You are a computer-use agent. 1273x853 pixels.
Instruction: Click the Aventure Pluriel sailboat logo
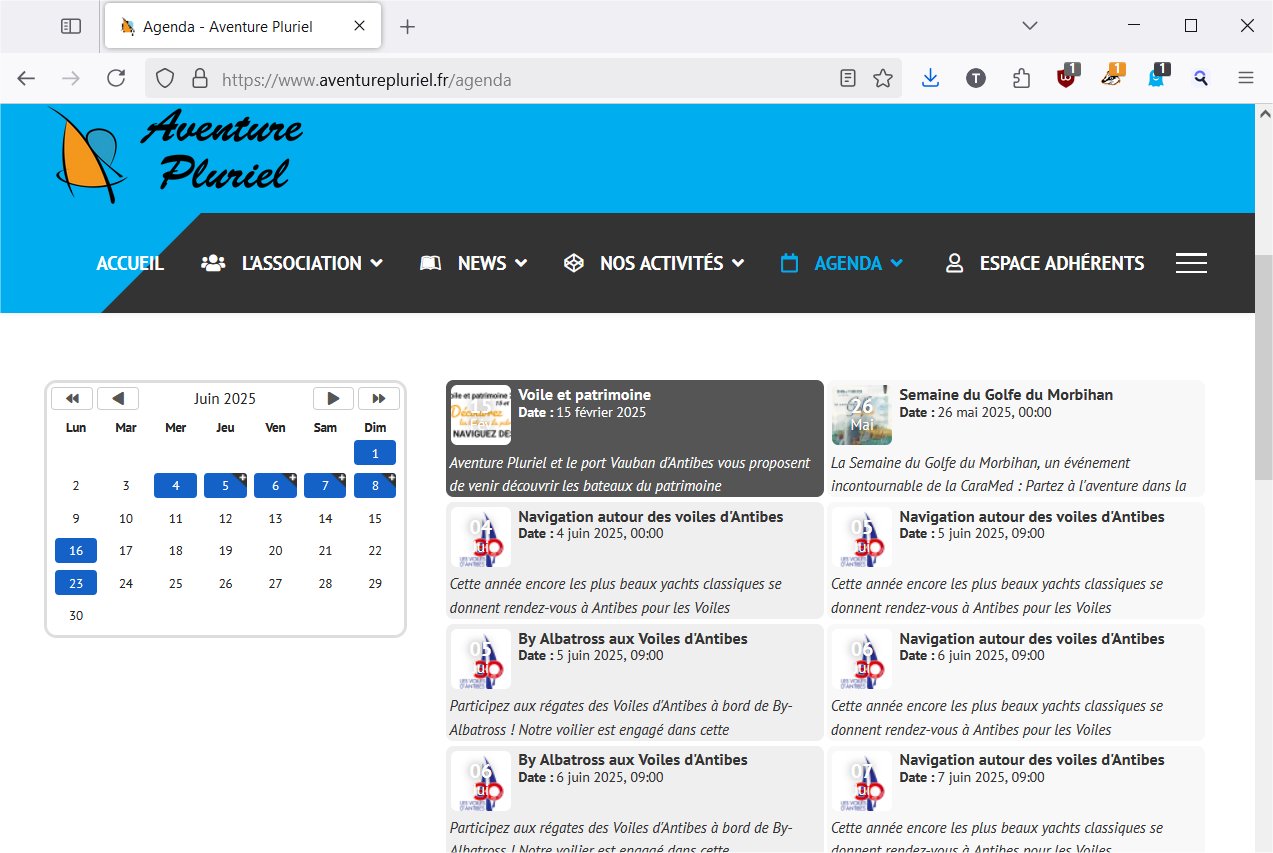click(90, 155)
